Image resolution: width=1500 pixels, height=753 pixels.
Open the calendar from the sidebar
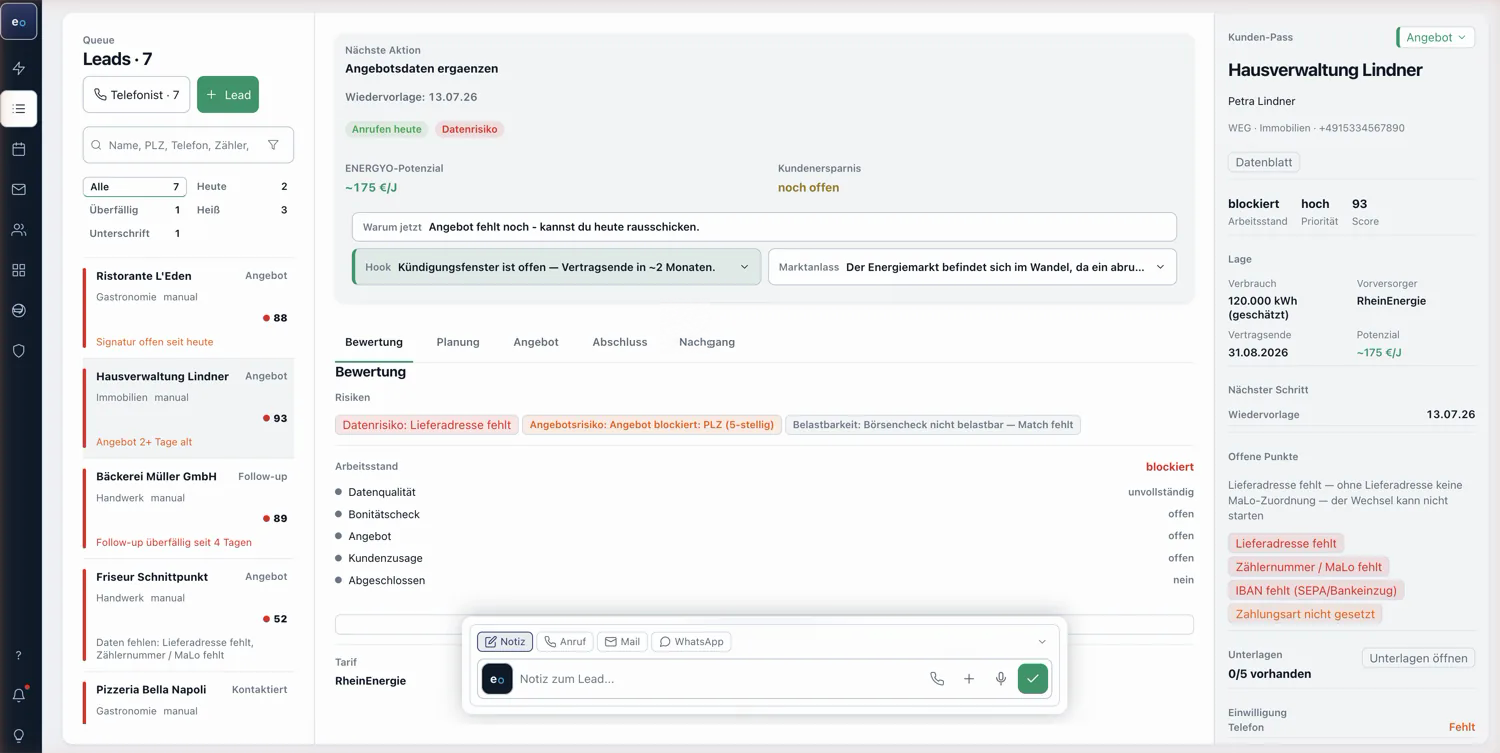point(19,149)
